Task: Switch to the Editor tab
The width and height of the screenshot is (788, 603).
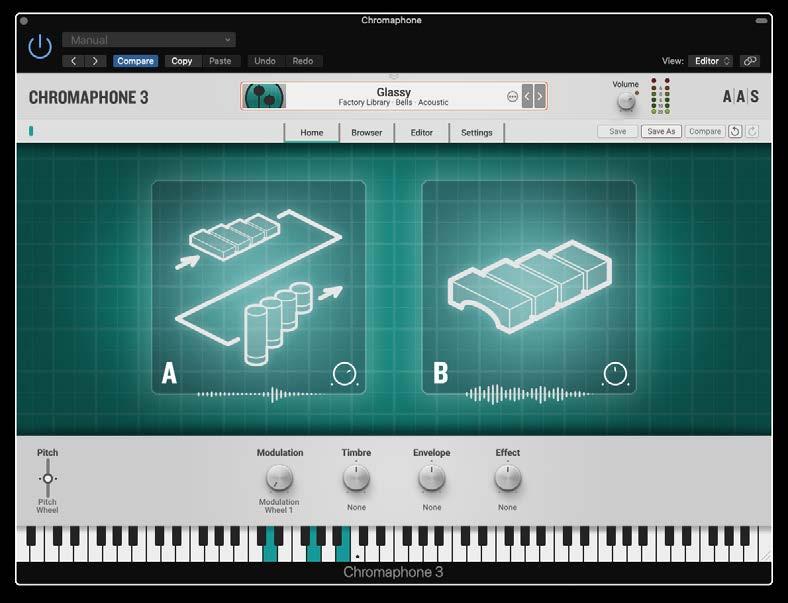Action: (421, 133)
